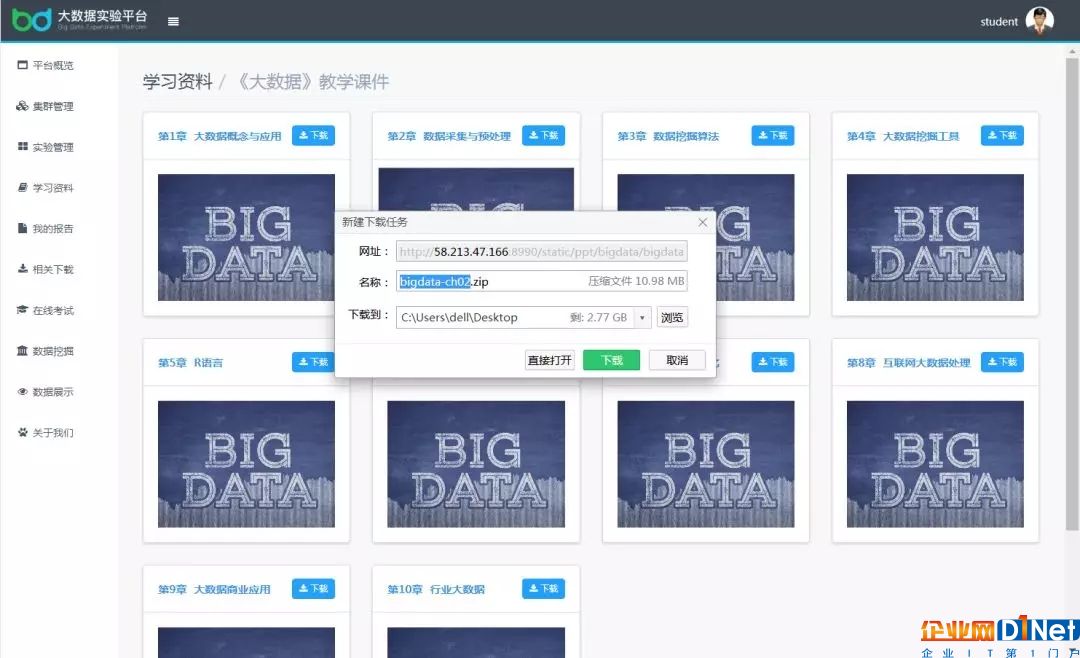Click the 第8章 互联网大数据处理 title link
Viewport: 1080px width, 658px height.
click(x=908, y=362)
